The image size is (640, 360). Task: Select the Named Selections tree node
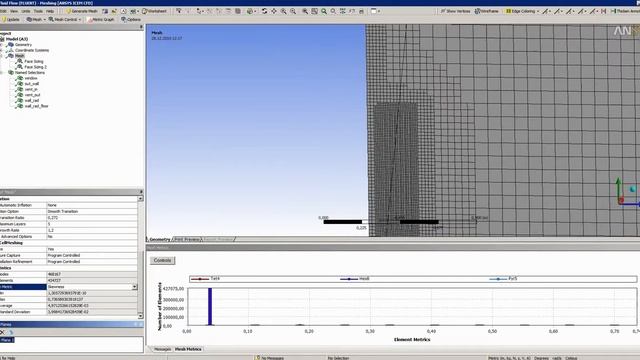(x=30, y=73)
